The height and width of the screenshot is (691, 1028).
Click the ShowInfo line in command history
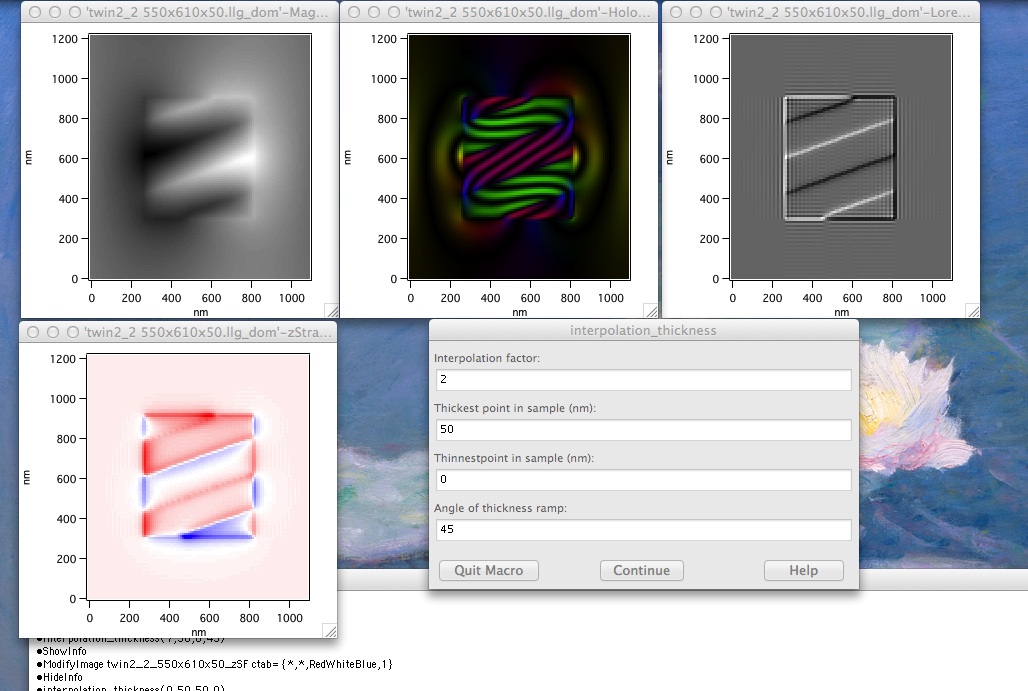[x=66, y=650]
